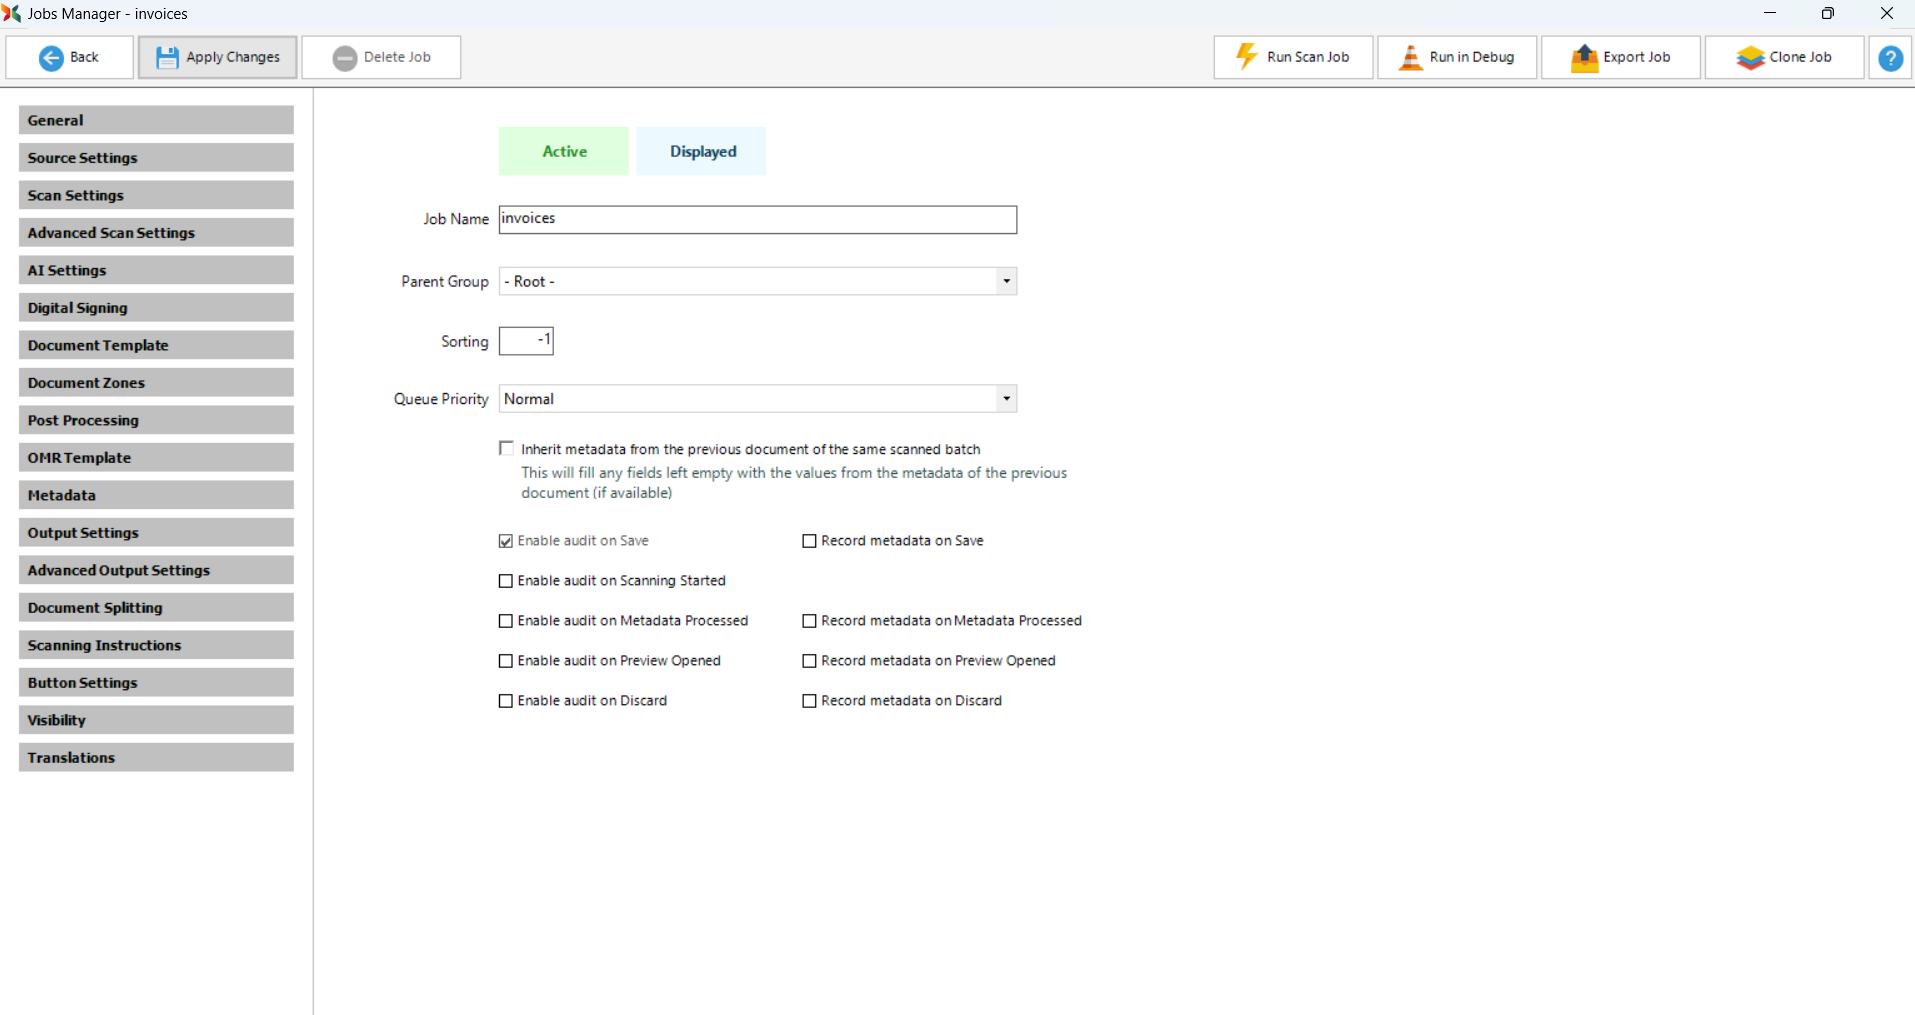Click the Apply Changes button label
The width and height of the screenshot is (1915, 1015).
[233, 57]
